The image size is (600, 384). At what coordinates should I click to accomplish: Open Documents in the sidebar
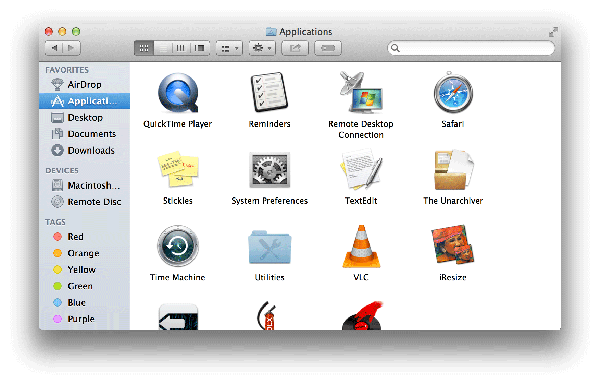click(x=84, y=134)
